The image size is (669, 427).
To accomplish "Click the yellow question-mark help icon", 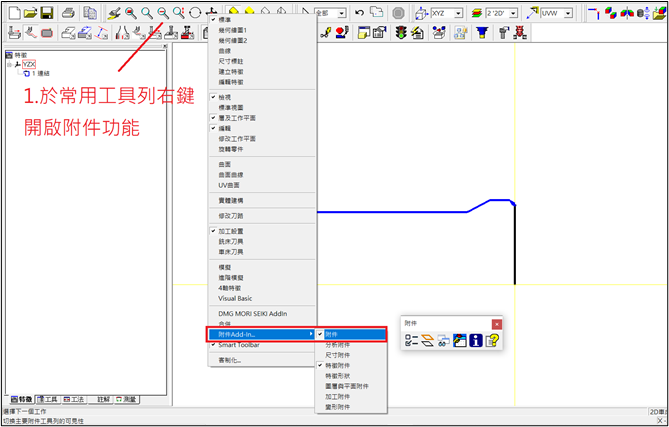I will click(492, 341).
